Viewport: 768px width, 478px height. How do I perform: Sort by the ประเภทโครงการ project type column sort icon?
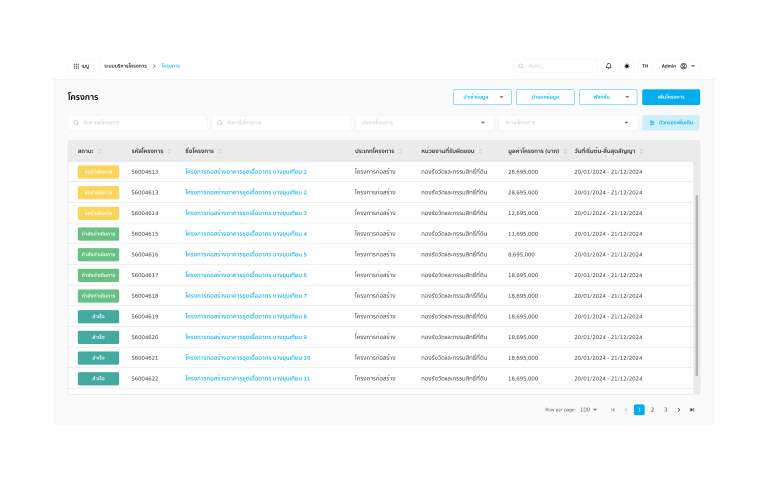tap(400, 151)
